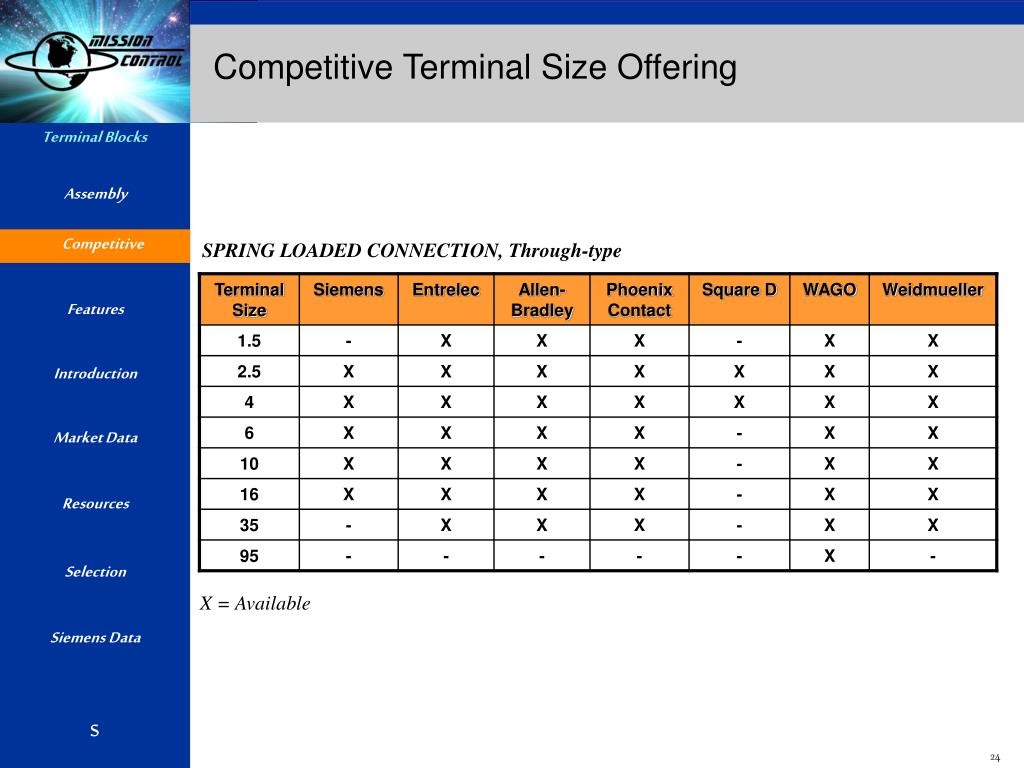This screenshot has width=1024, height=768.
Task: Click the Siemens dash in the 35 row
Action: coord(349,526)
